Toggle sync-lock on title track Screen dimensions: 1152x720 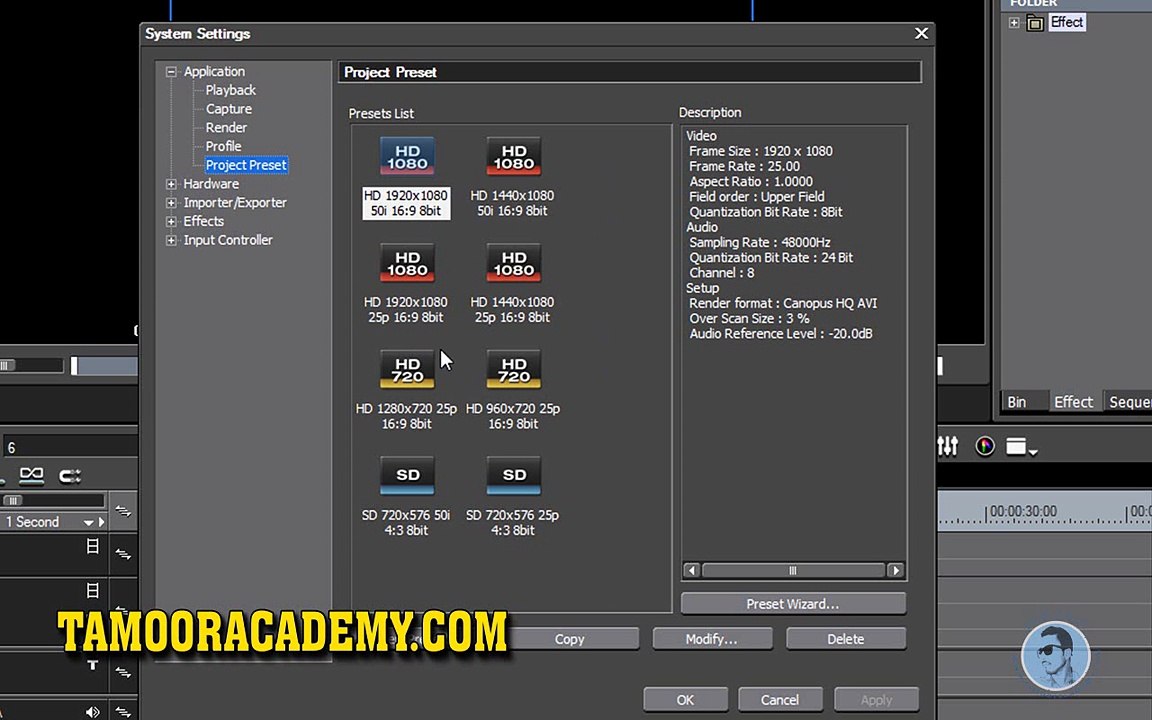[x=123, y=672]
